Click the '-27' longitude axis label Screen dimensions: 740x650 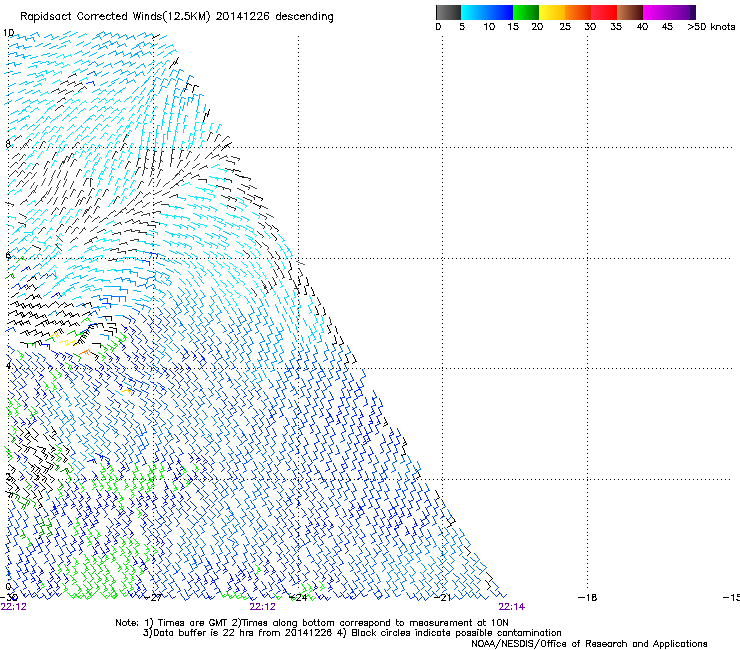(x=153, y=598)
